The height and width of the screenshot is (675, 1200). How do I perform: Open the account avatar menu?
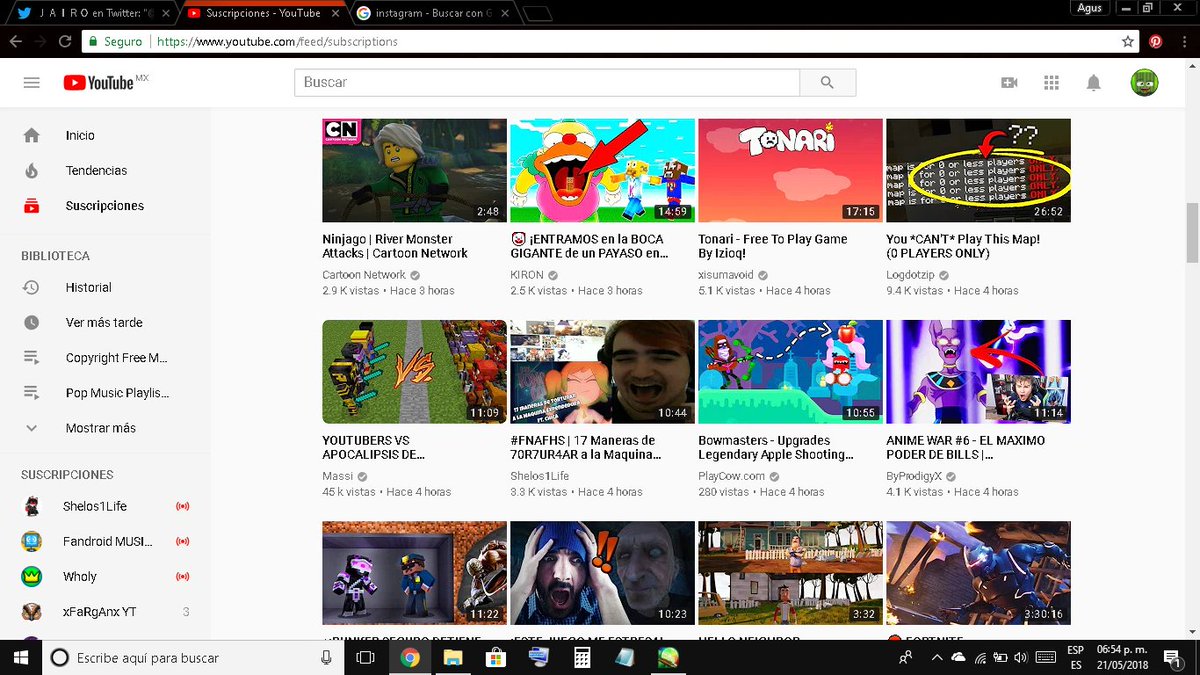click(x=1145, y=83)
